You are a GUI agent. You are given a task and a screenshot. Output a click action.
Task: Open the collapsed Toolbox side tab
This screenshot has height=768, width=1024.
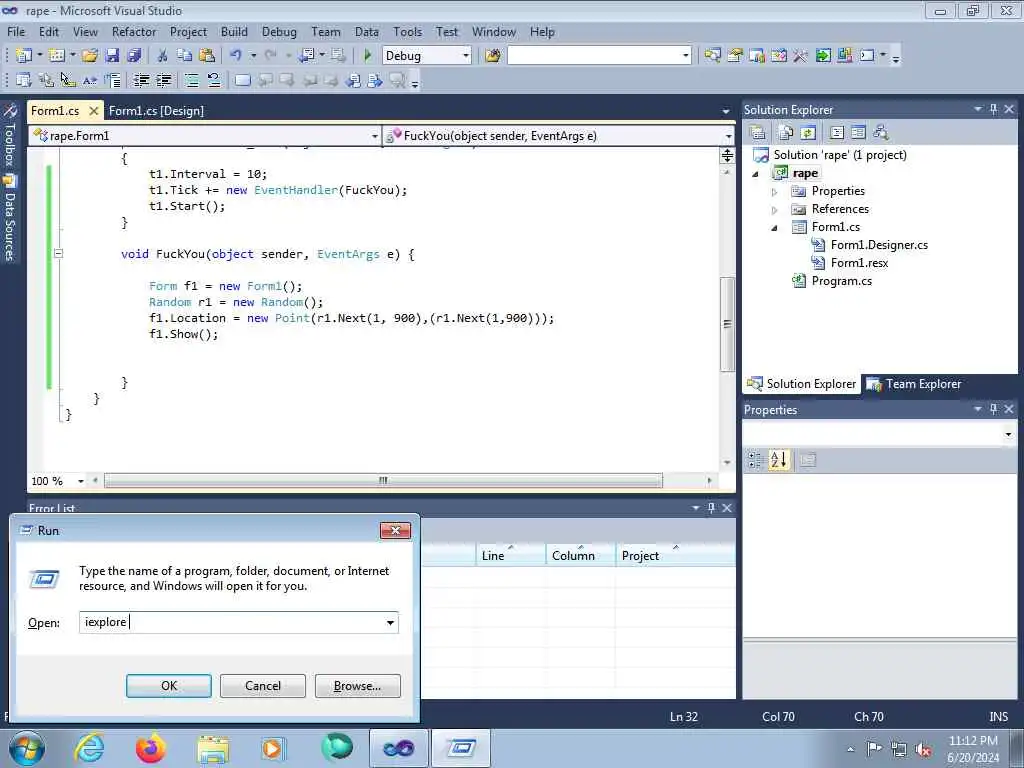click(x=9, y=136)
